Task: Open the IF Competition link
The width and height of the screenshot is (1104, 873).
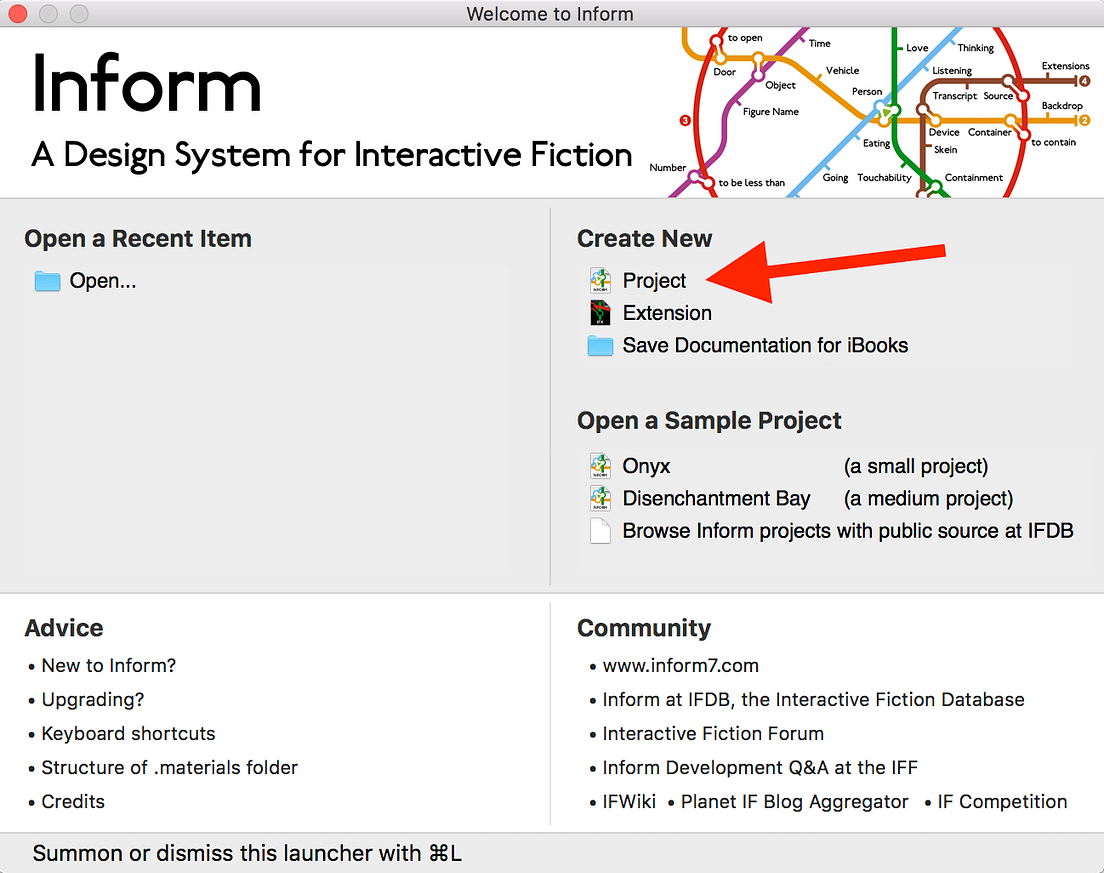Action: (x=1002, y=801)
